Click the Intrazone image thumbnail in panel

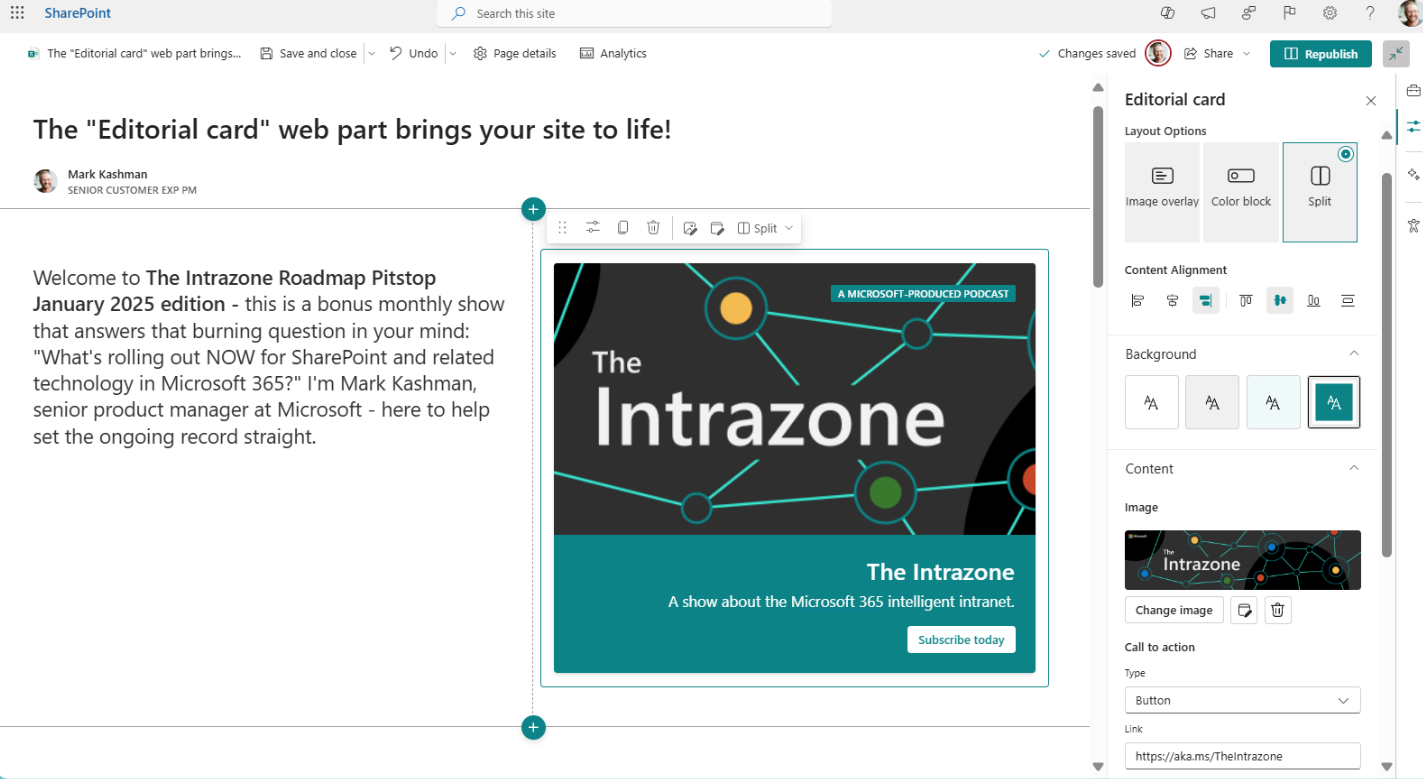[x=1242, y=560]
